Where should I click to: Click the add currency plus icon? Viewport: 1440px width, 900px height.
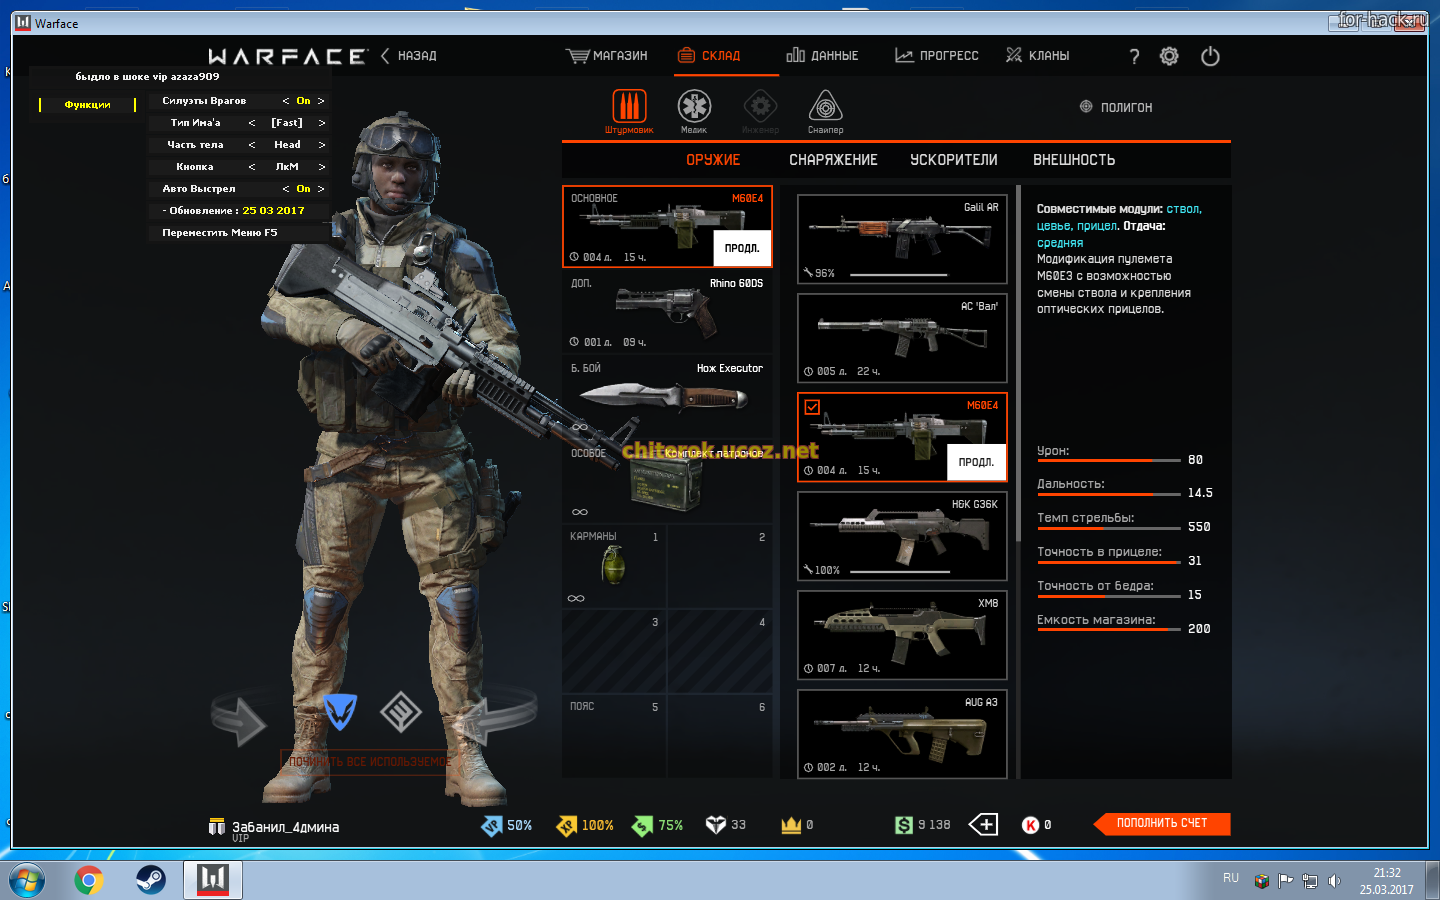pos(984,824)
